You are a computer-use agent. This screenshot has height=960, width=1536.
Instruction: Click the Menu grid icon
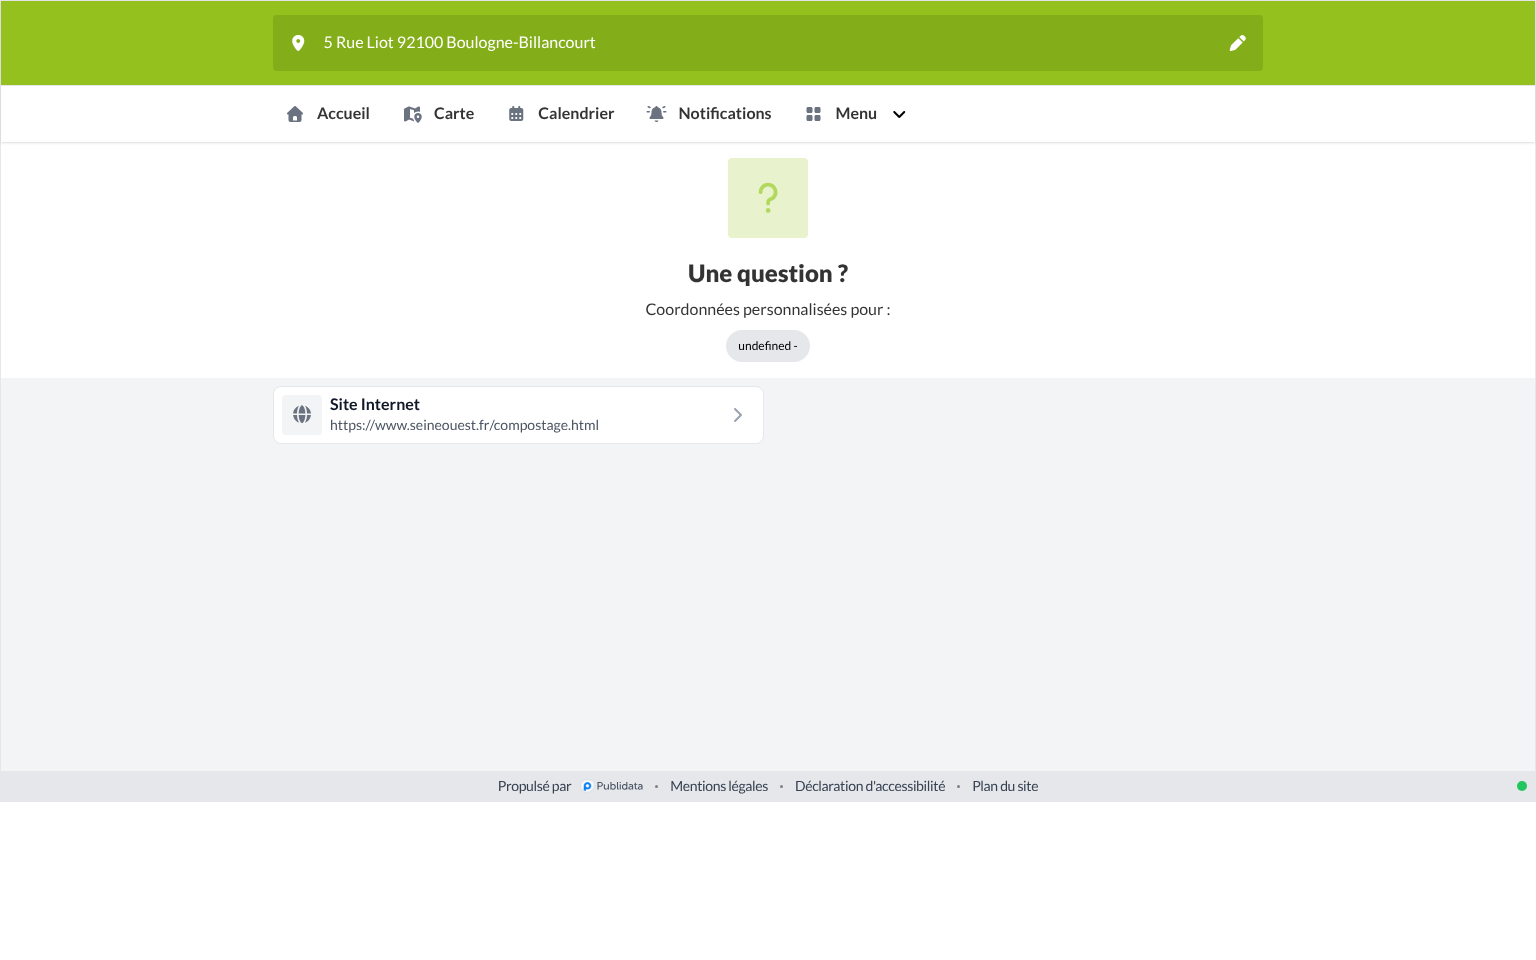click(813, 114)
